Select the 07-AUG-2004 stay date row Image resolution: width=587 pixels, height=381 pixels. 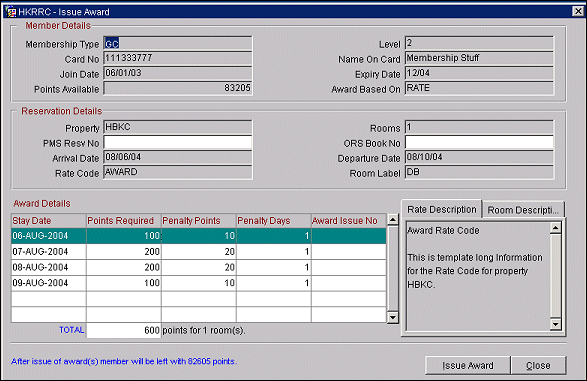tap(198, 252)
